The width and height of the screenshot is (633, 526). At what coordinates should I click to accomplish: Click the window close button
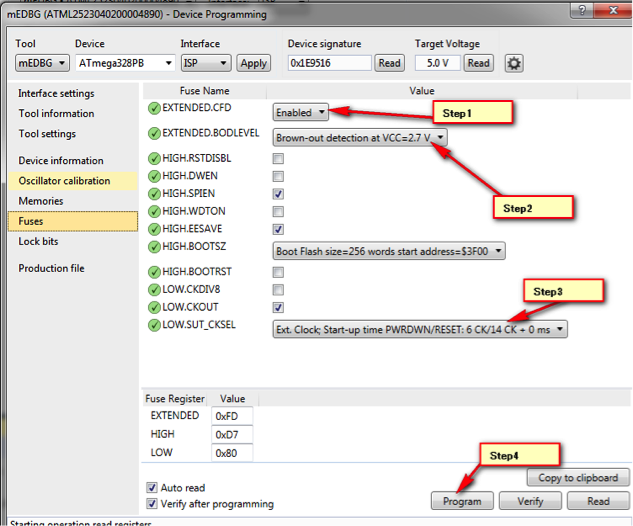(606, 10)
